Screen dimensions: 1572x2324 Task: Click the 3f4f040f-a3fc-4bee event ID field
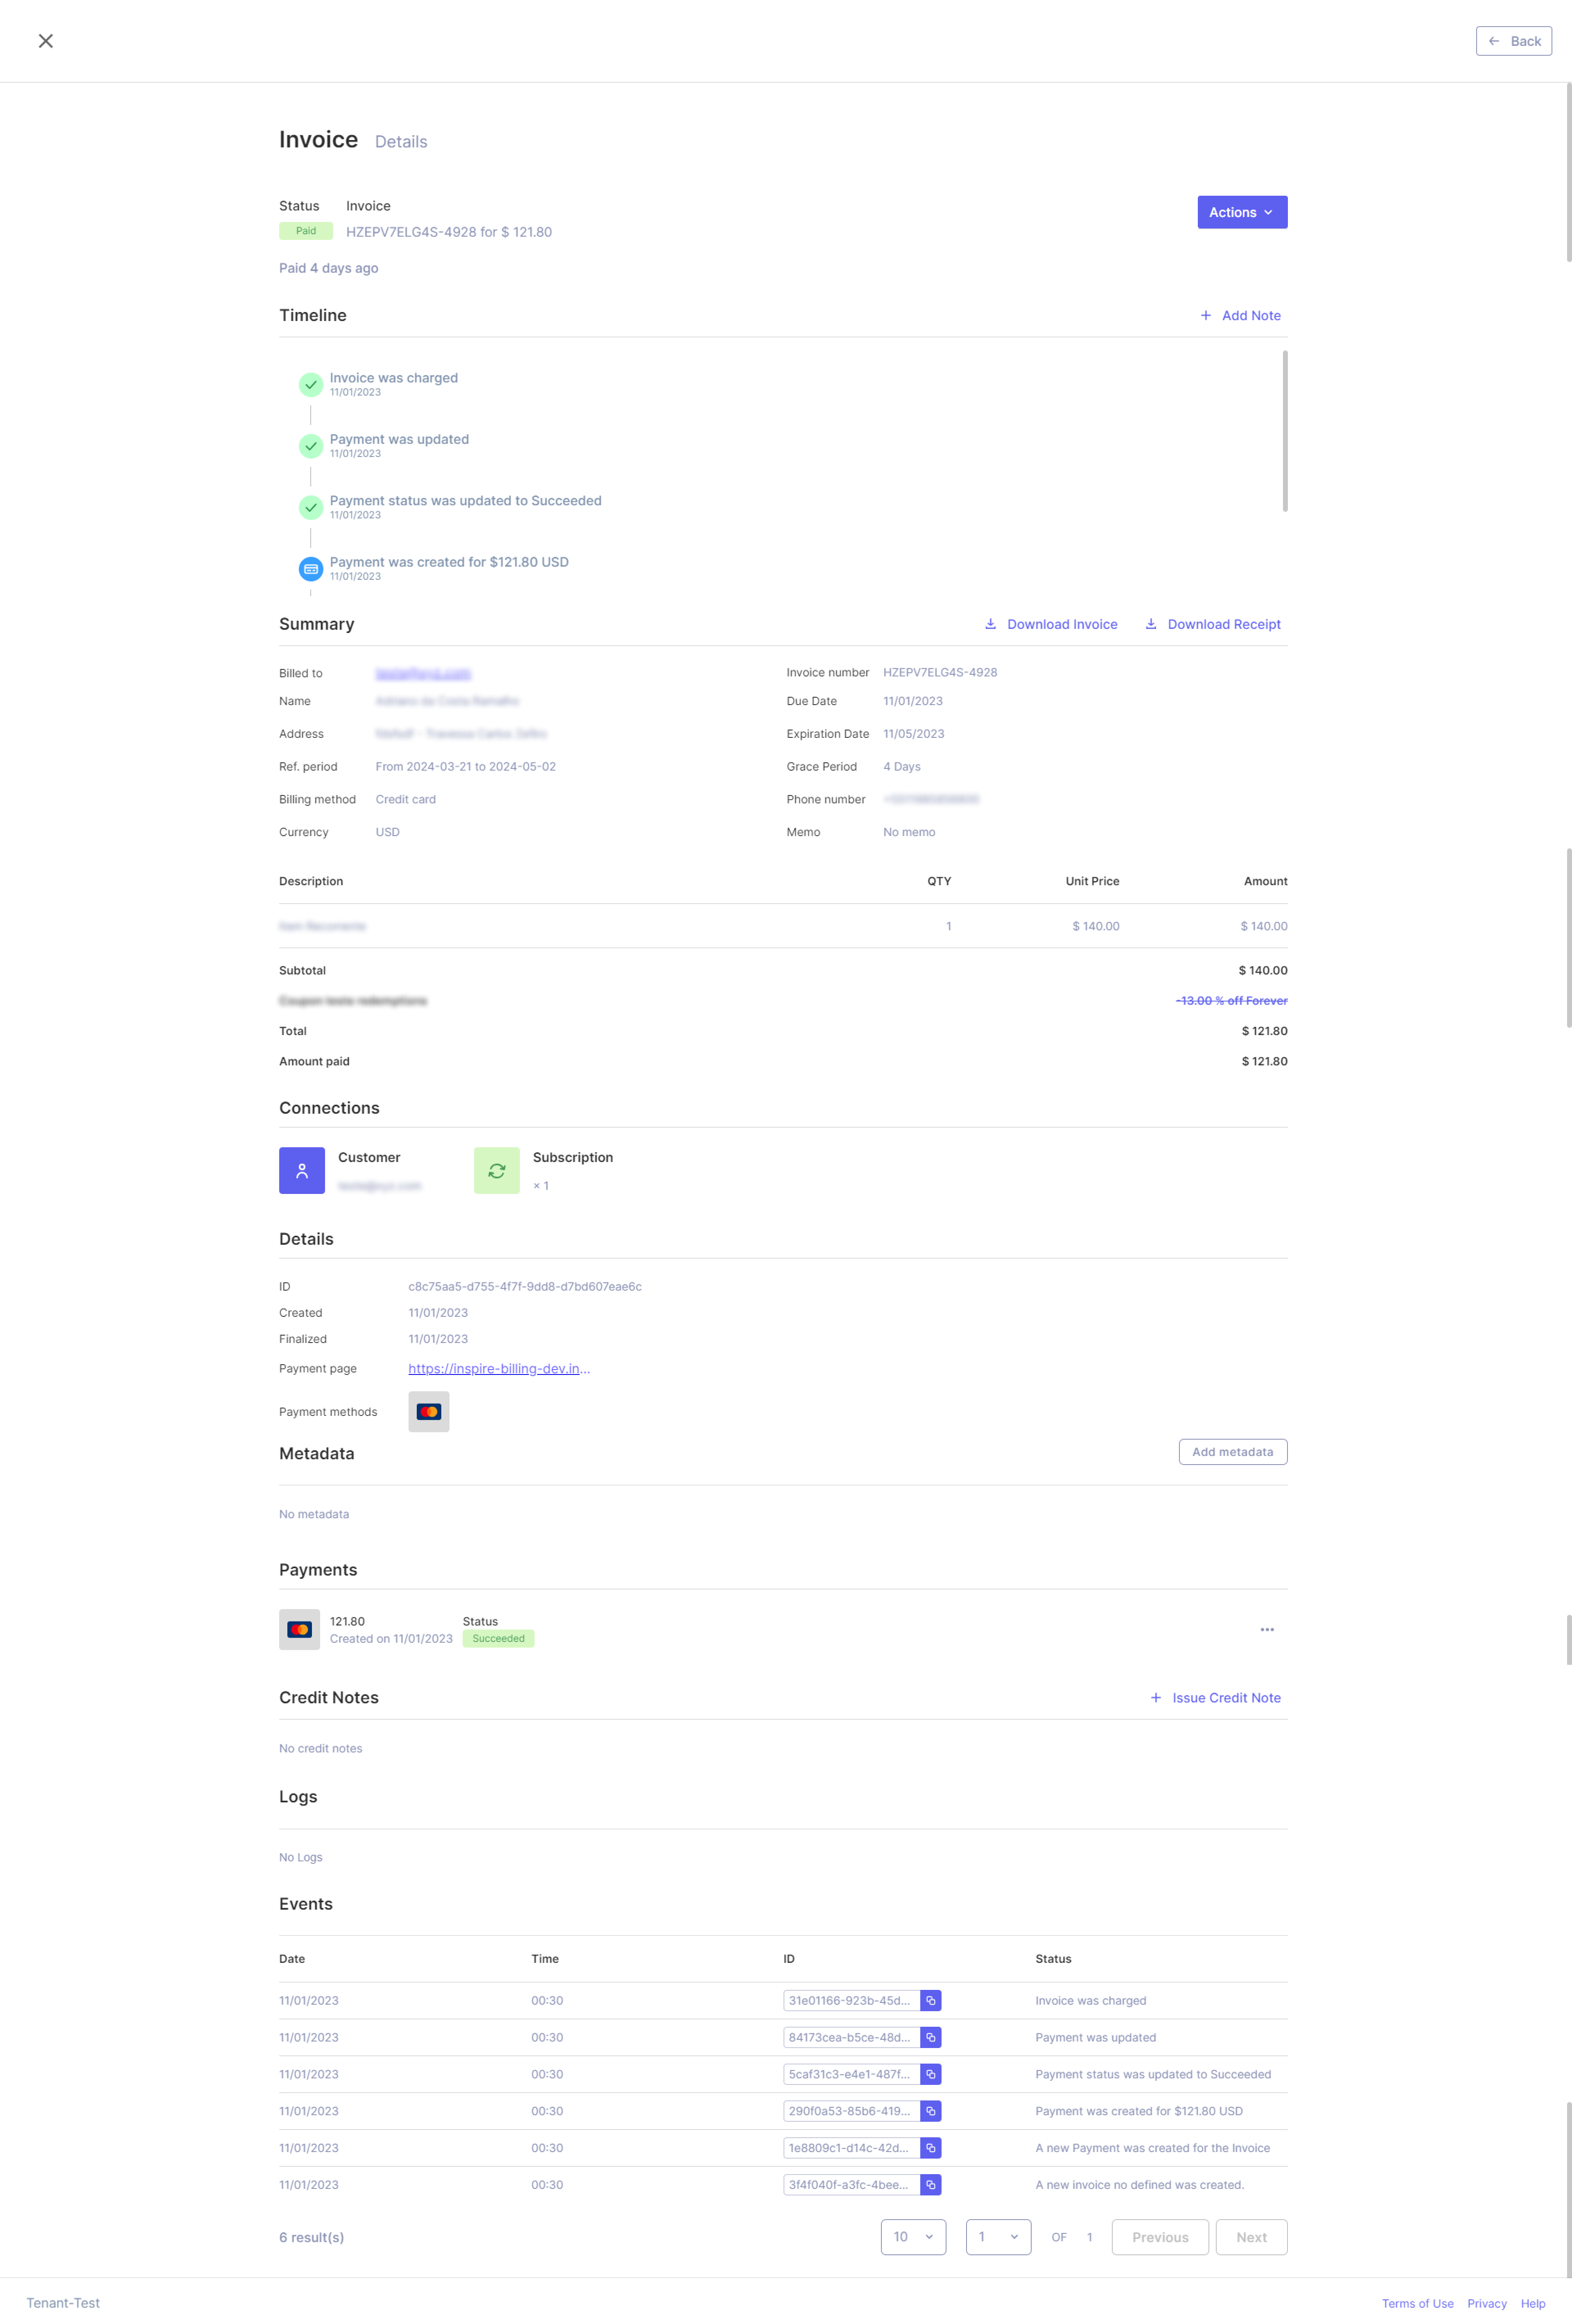pos(851,2185)
